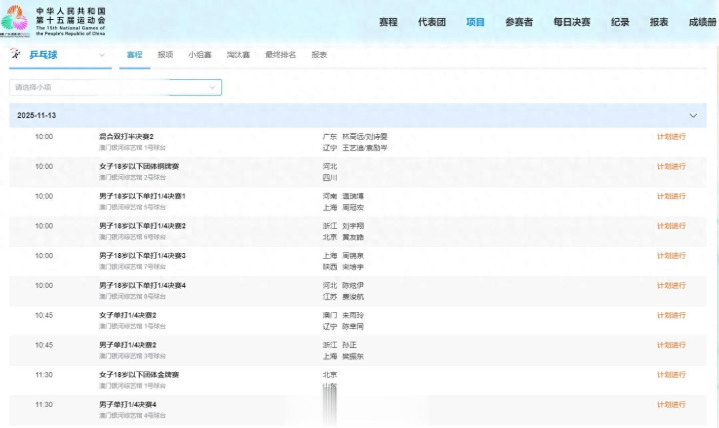Viewport: 719px width, 428px height.
Task: Open the 报表 sub-tab under 乒乓球
Action: (319, 55)
